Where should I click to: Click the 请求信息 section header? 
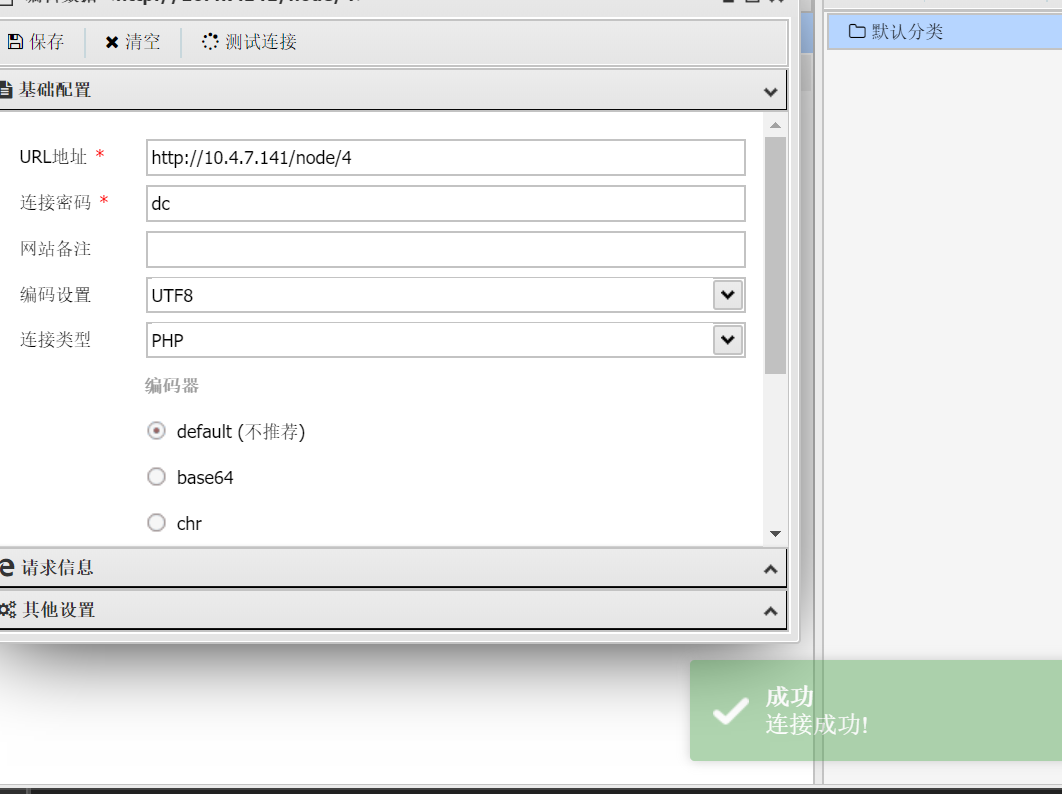coord(393,568)
